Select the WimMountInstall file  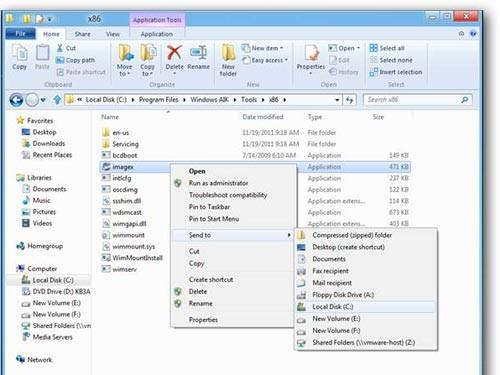(x=132, y=258)
